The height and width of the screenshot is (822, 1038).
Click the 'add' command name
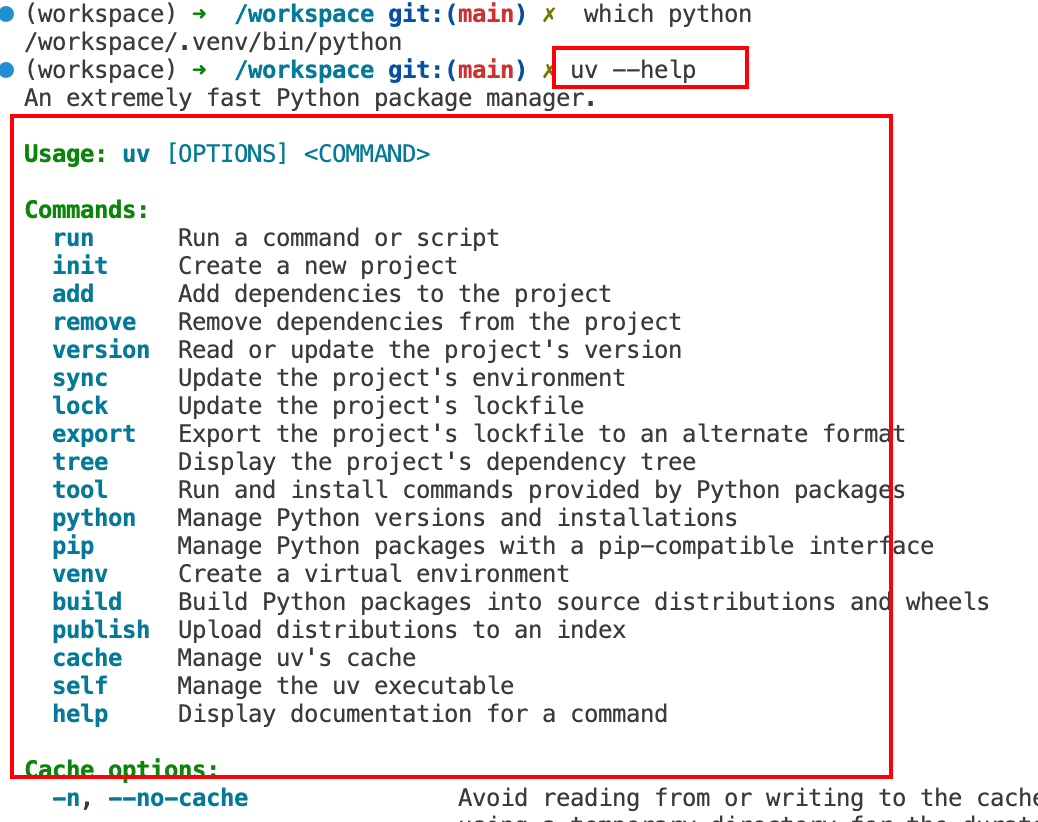tap(73, 294)
